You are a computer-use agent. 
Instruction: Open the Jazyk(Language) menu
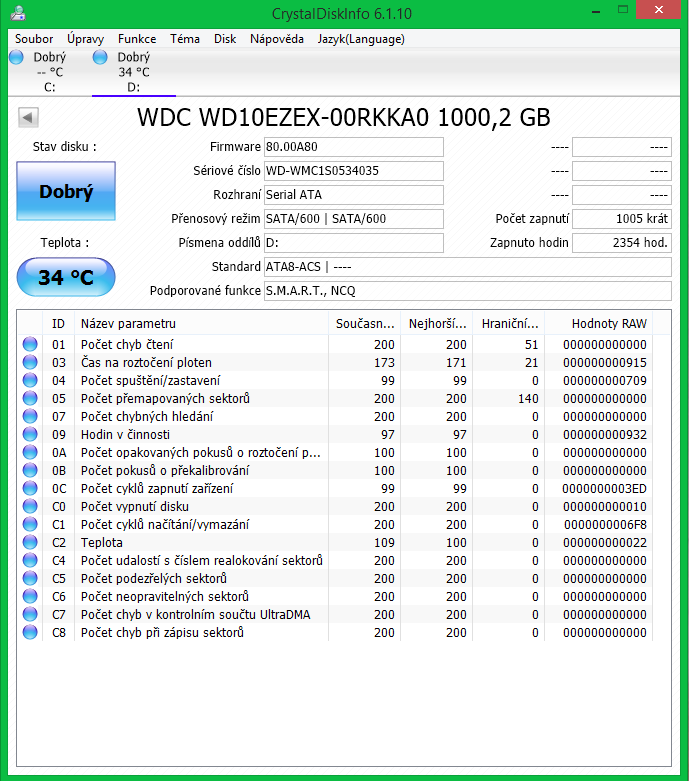tap(361, 39)
